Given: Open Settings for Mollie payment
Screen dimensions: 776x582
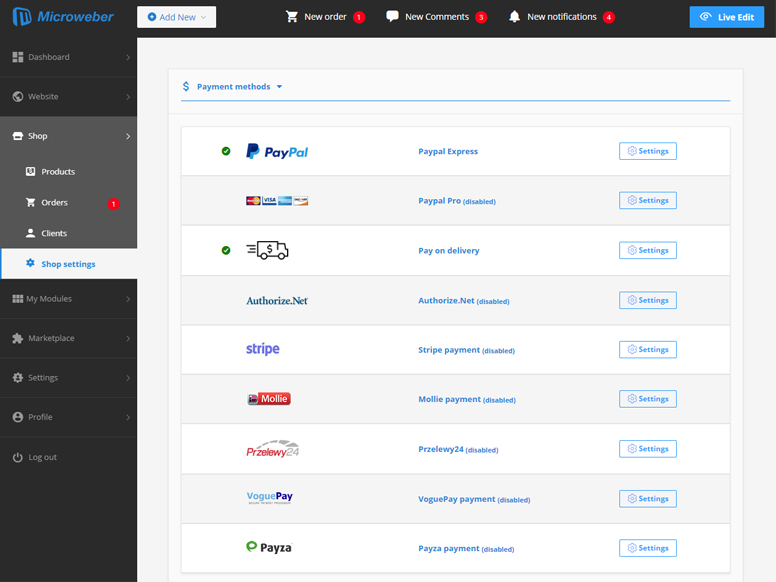Looking at the screenshot, I should (648, 399).
